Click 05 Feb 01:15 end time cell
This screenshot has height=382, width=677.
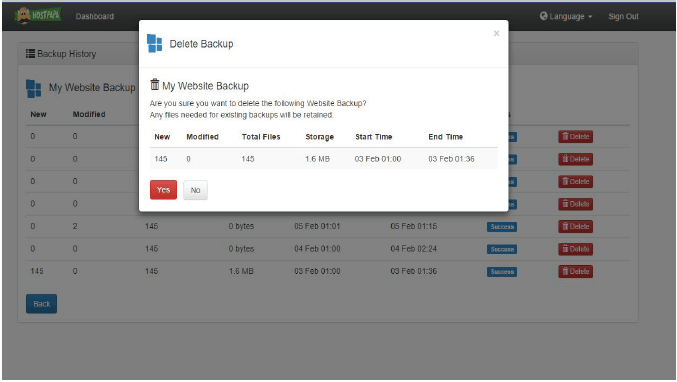coord(414,226)
